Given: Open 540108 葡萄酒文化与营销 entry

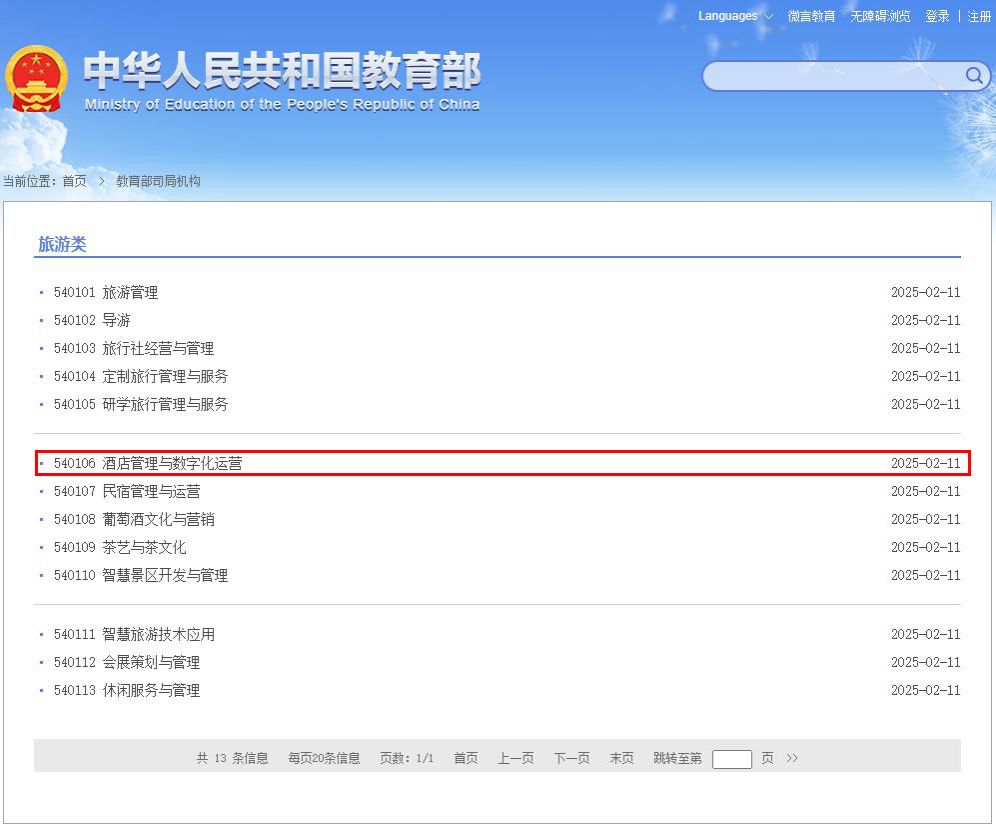Looking at the screenshot, I should coord(134,519).
